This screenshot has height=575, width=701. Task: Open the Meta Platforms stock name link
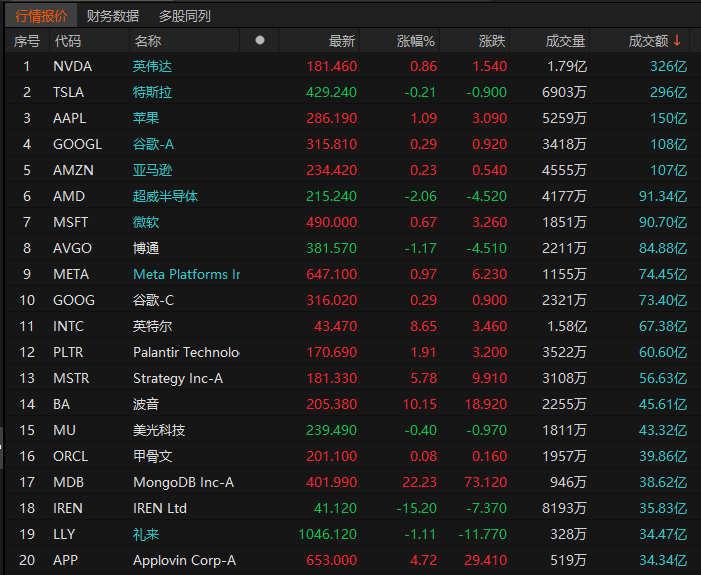pyautogui.click(x=186, y=274)
